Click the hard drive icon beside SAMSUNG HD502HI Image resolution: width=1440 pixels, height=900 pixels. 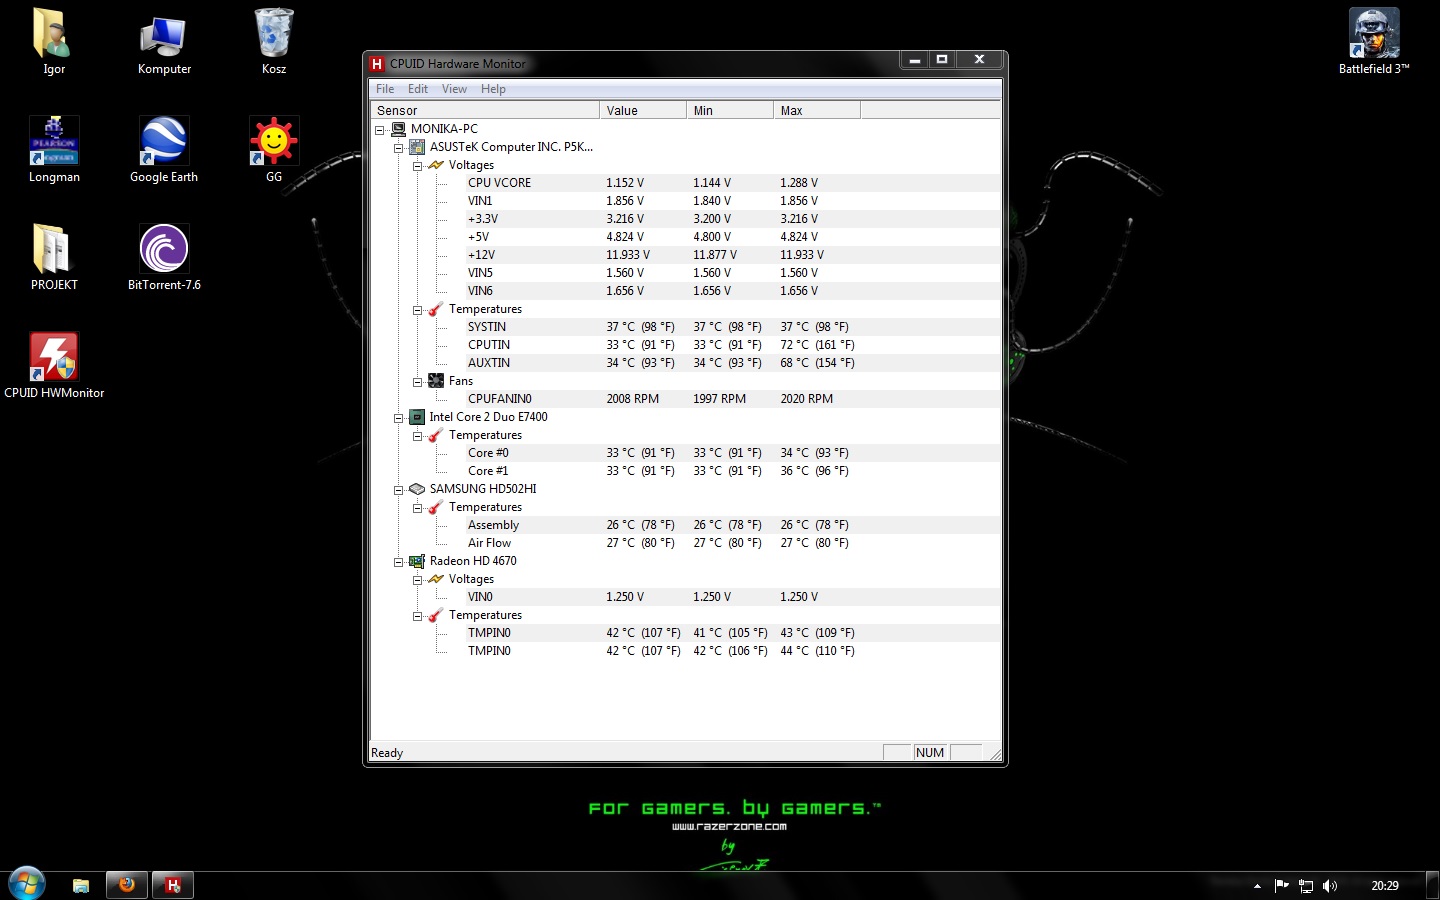(x=417, y=489)
